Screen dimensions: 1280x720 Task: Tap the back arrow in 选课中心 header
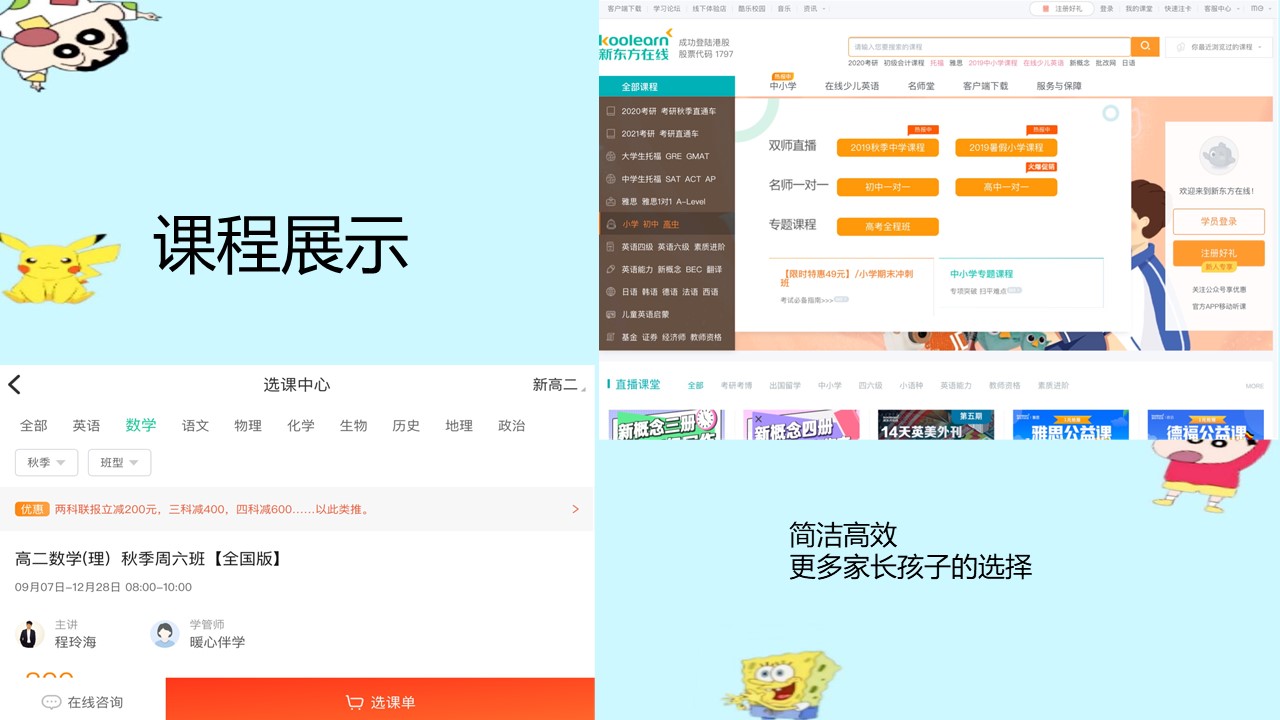[14, 385]
